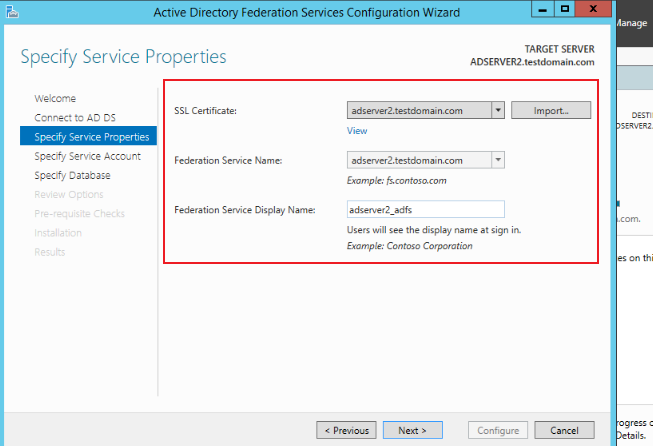Select the Connect to AD DS step
This screenshot has height=446, width=653.
click(x=75, y=118)
